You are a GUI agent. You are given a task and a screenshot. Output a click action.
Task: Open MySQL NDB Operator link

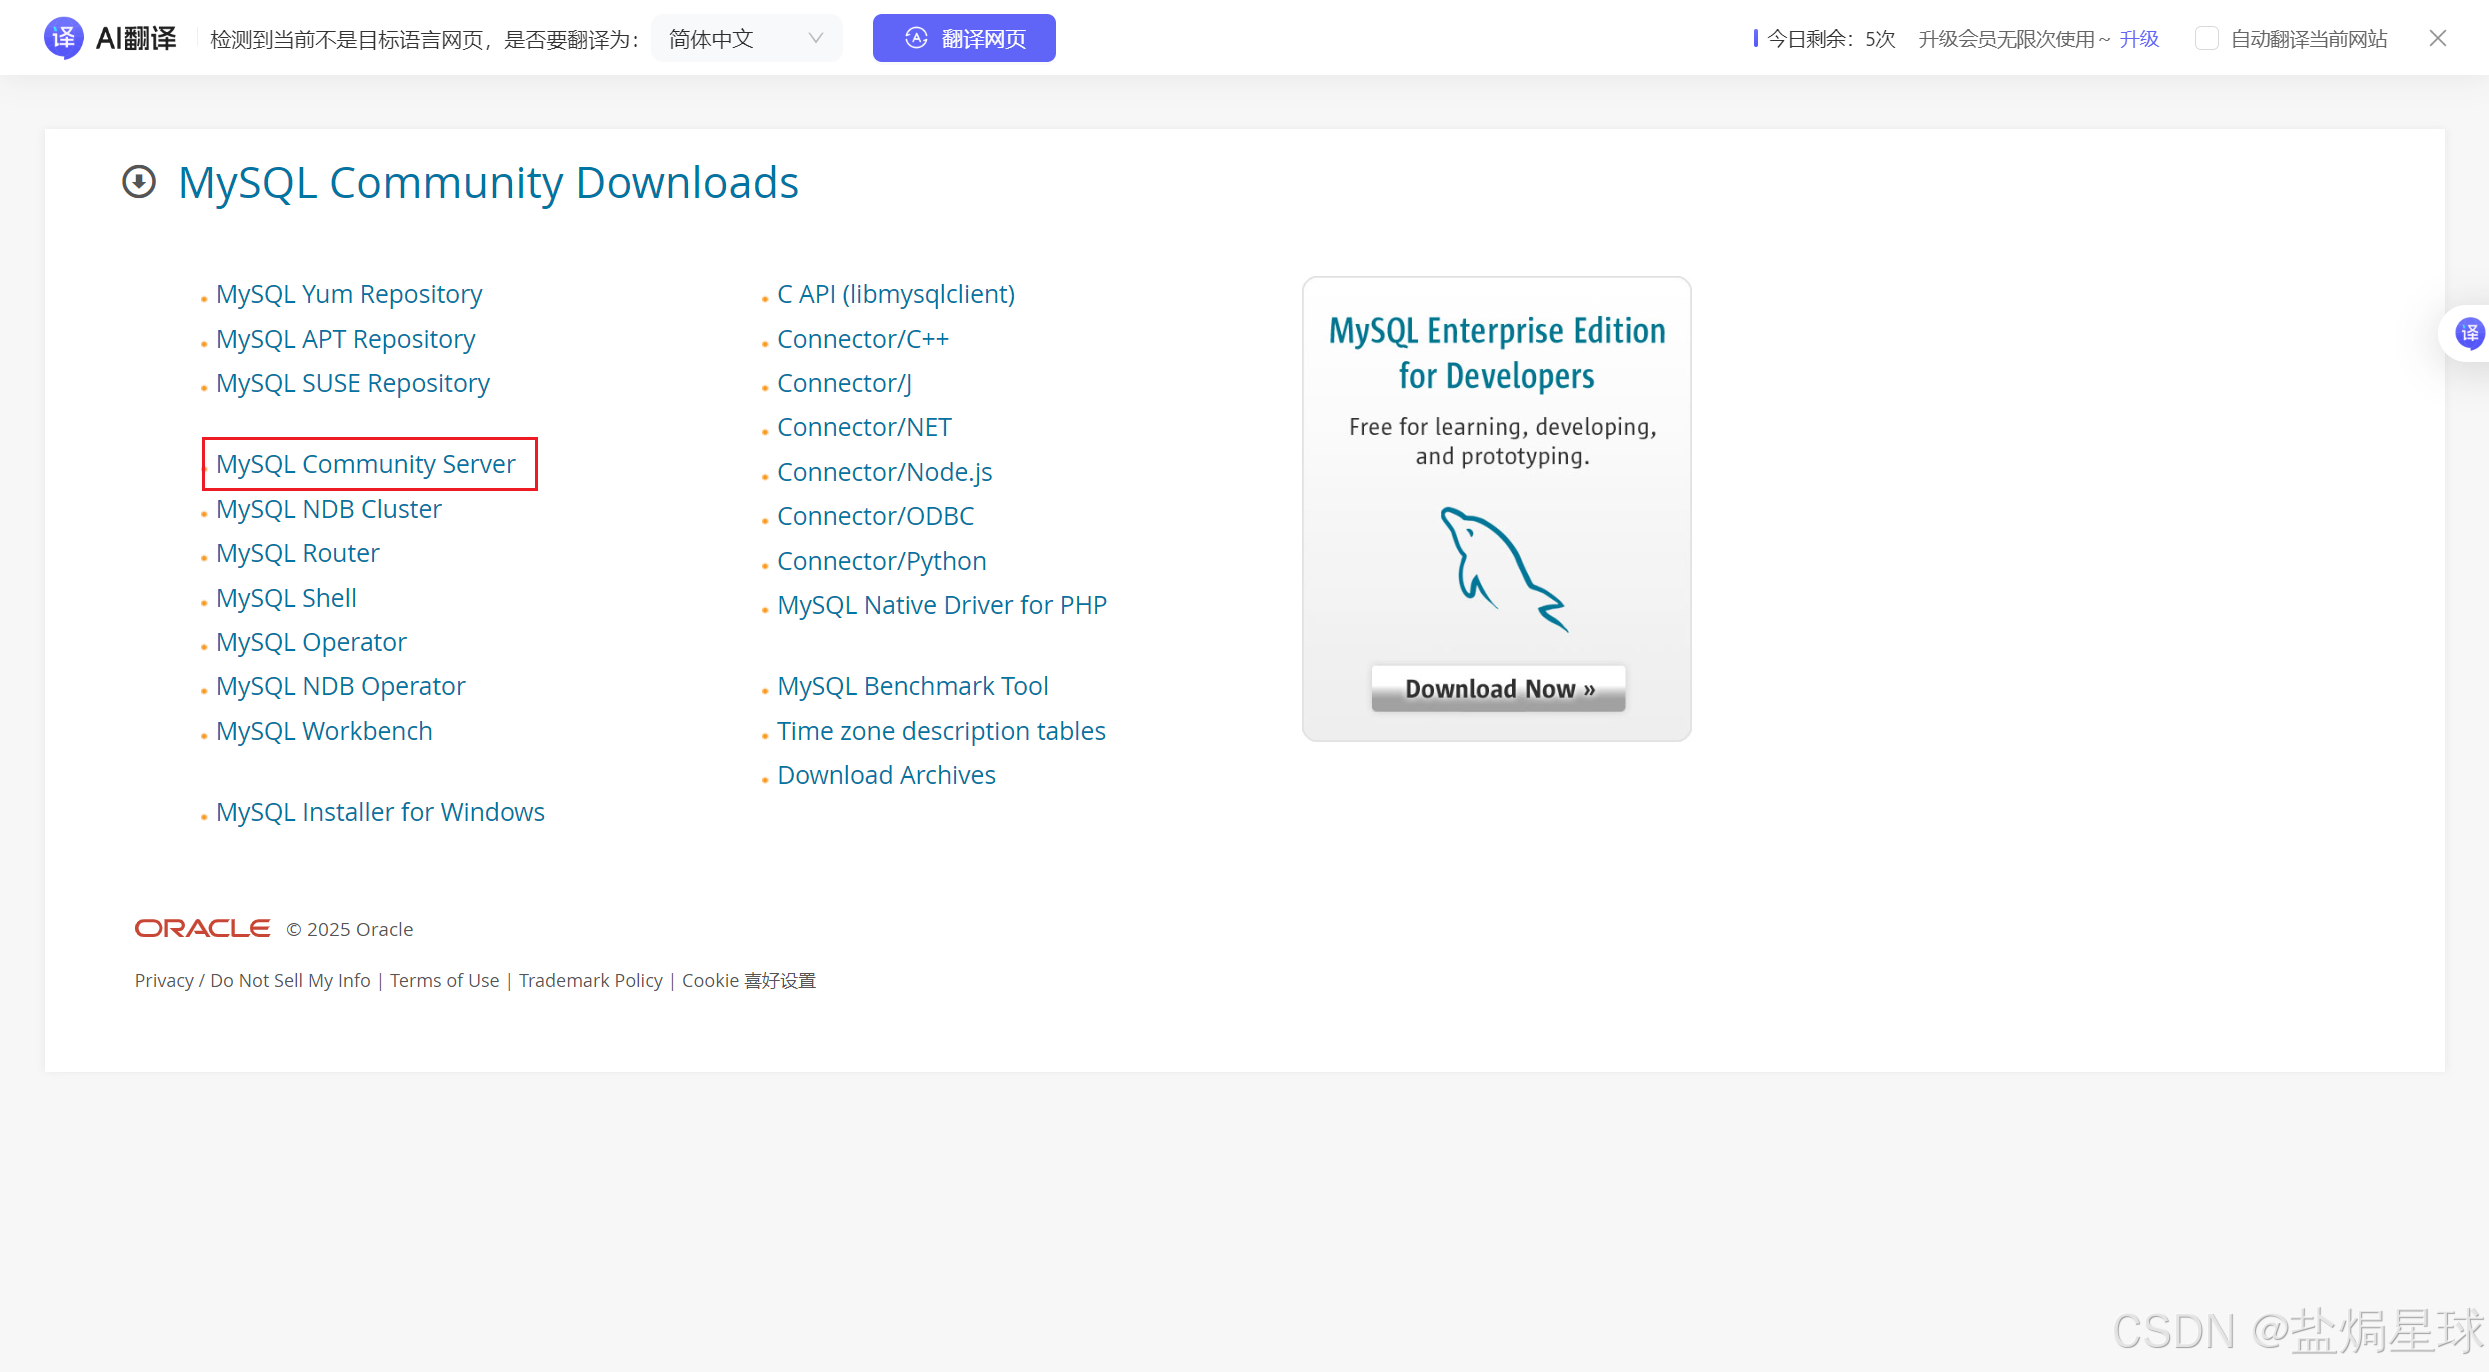pyautogui.click(x=341, y=686)
